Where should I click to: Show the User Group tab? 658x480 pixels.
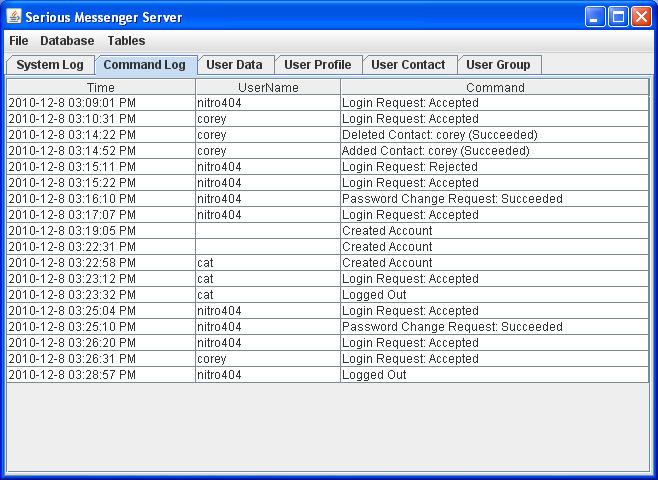tap(498, 65)
